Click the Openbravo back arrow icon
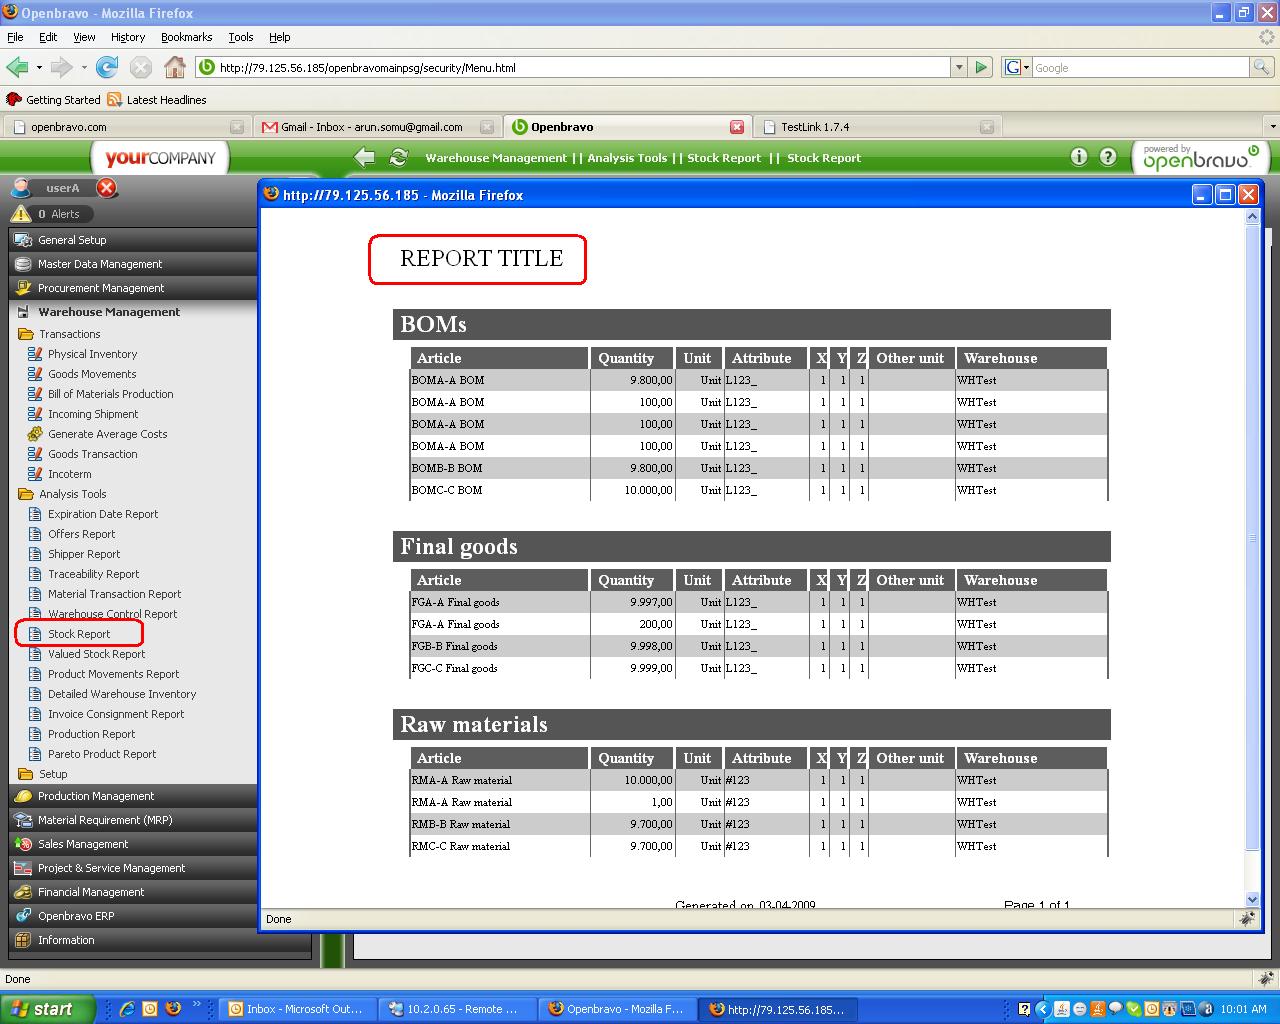 365,157
